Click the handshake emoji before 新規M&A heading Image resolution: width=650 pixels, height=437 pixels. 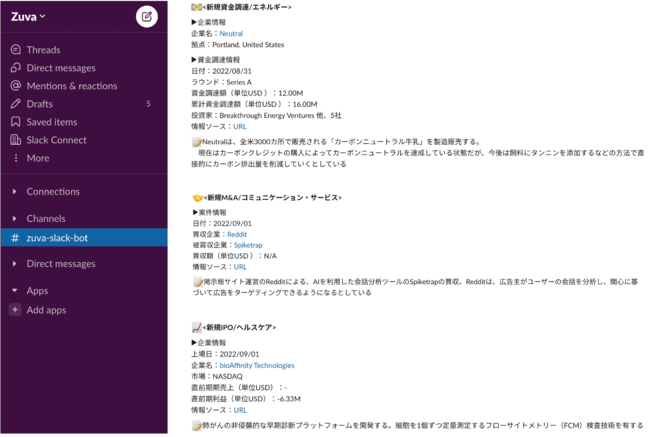coord(197,198)
